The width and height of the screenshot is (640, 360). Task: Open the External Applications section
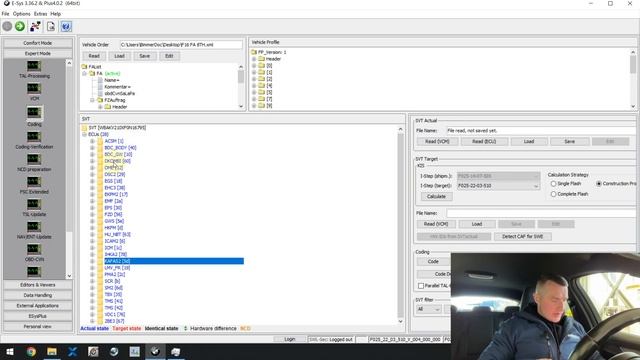38,306
